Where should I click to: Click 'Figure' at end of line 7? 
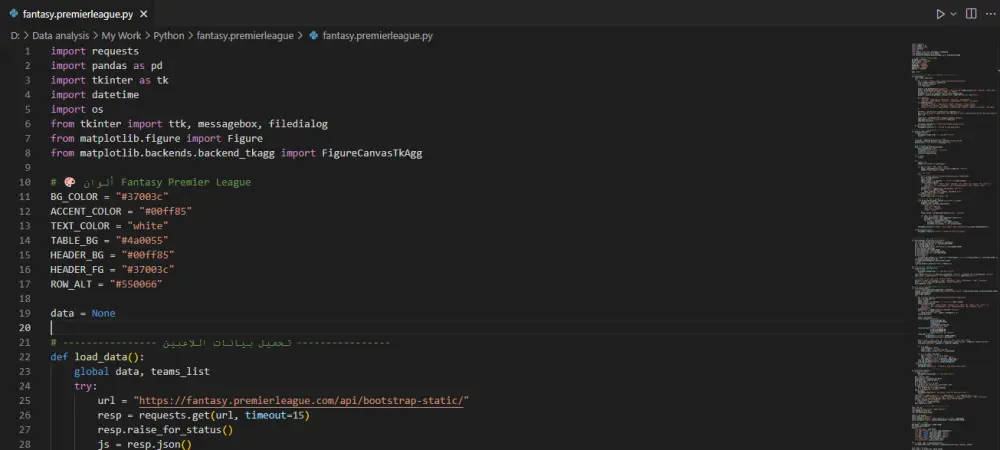(245, 138)
